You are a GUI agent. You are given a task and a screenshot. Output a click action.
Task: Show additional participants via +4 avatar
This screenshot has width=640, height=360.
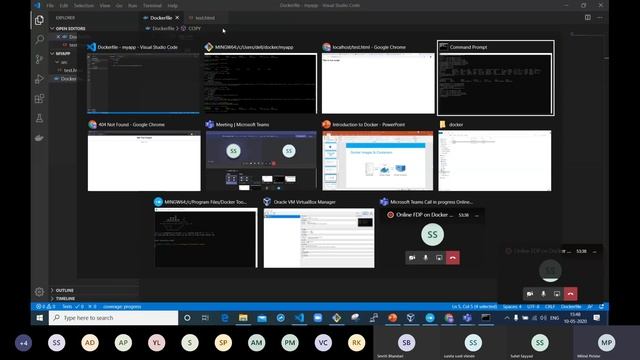[x=23, y=343]
